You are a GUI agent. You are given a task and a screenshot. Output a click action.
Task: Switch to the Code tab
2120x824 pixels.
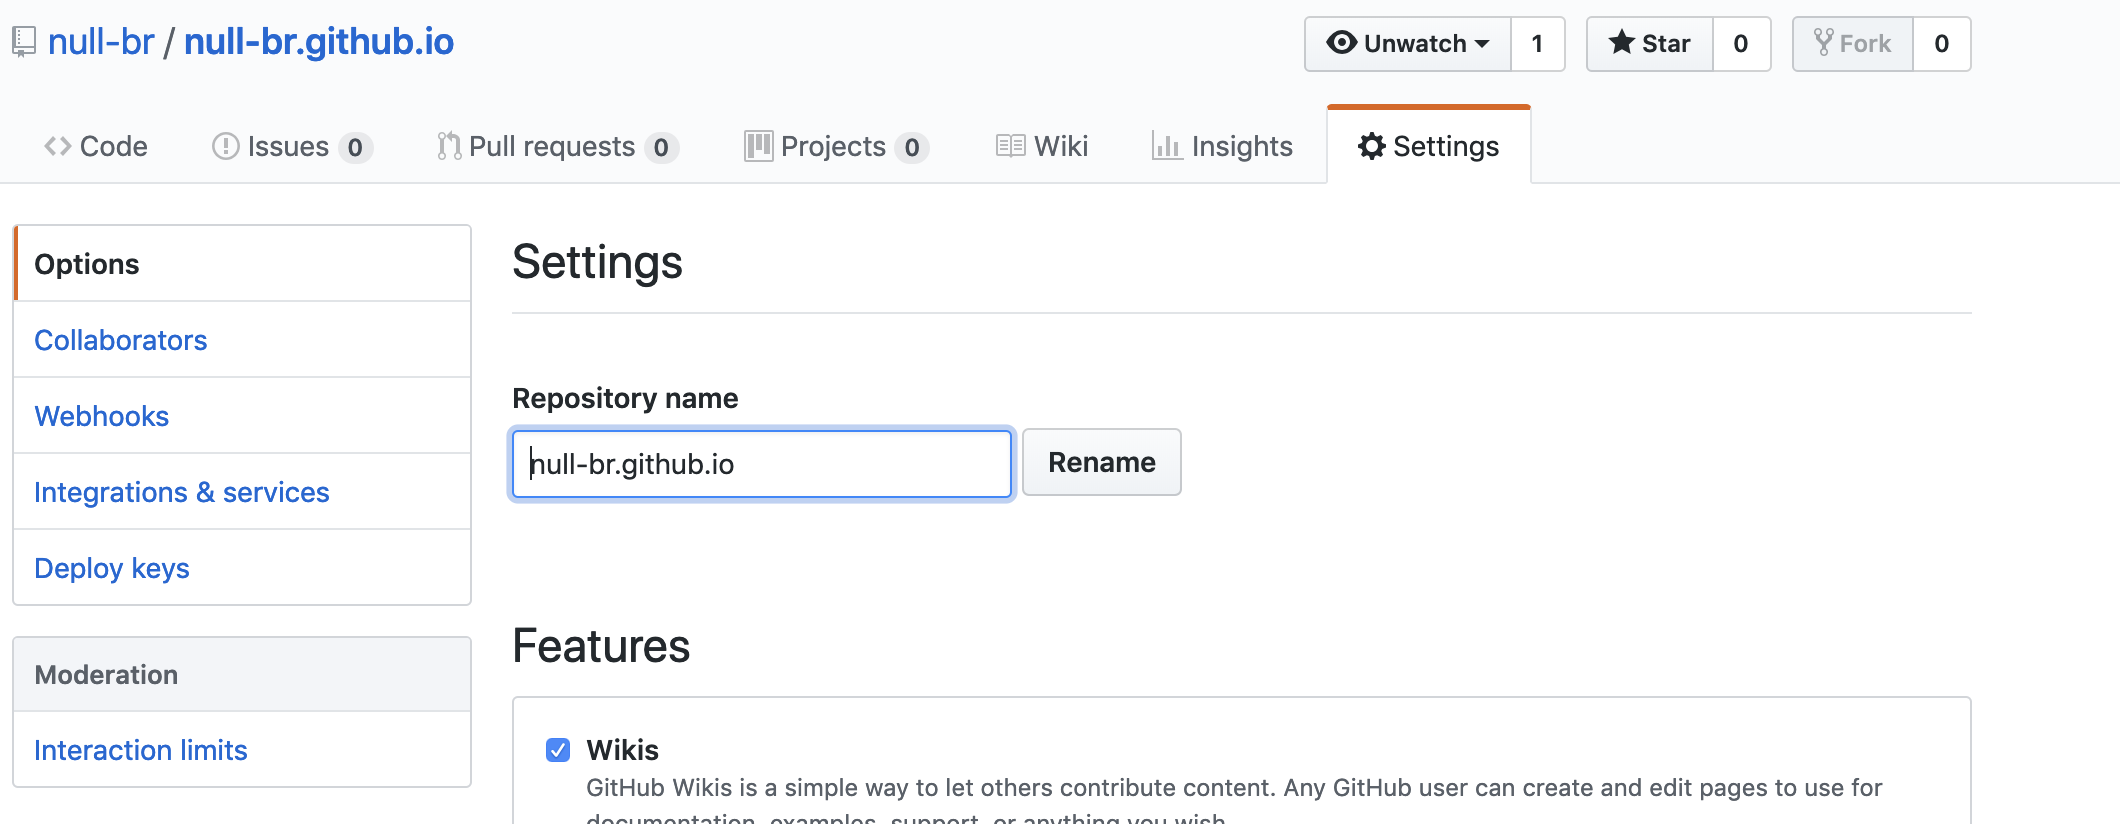click(x=96, y=146)
